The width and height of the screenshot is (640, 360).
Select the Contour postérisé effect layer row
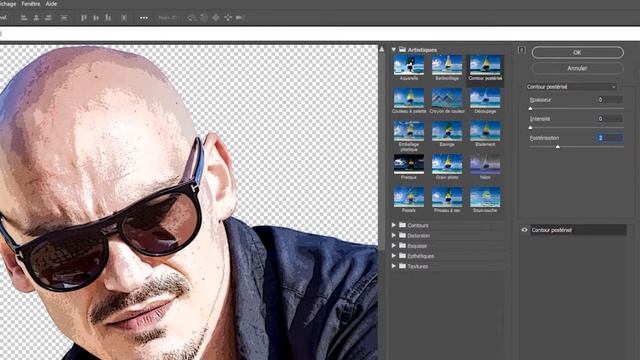click(x=578, y=230)
